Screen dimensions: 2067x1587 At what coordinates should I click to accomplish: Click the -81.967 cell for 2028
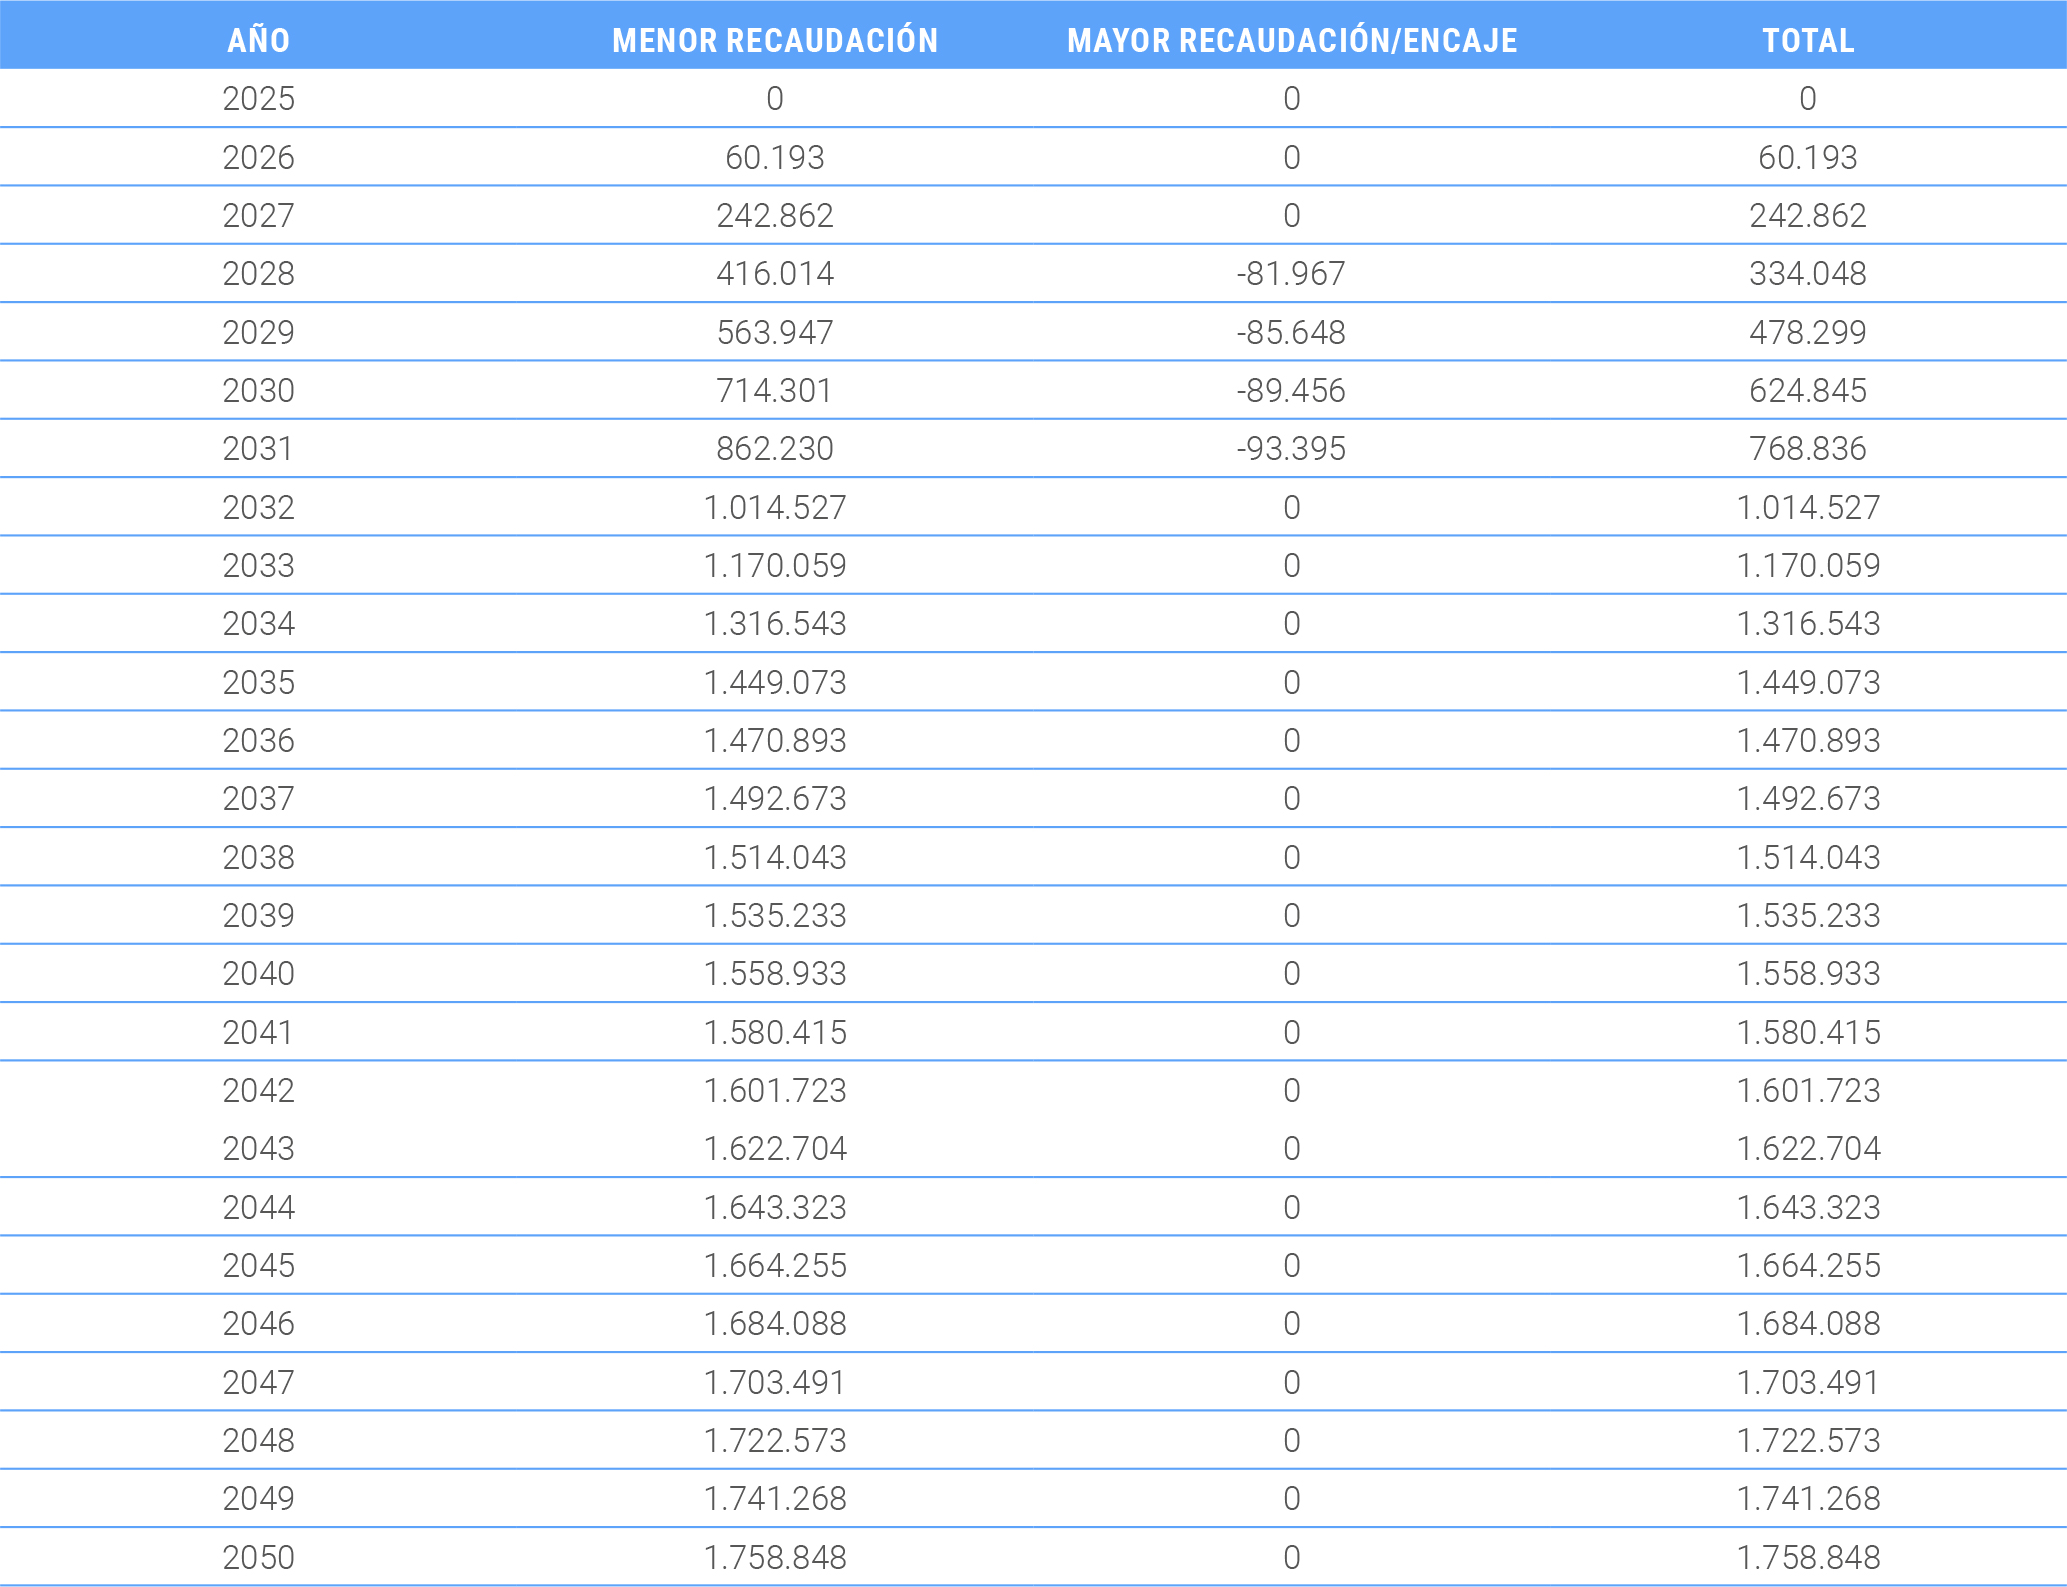coord(1291,273)
